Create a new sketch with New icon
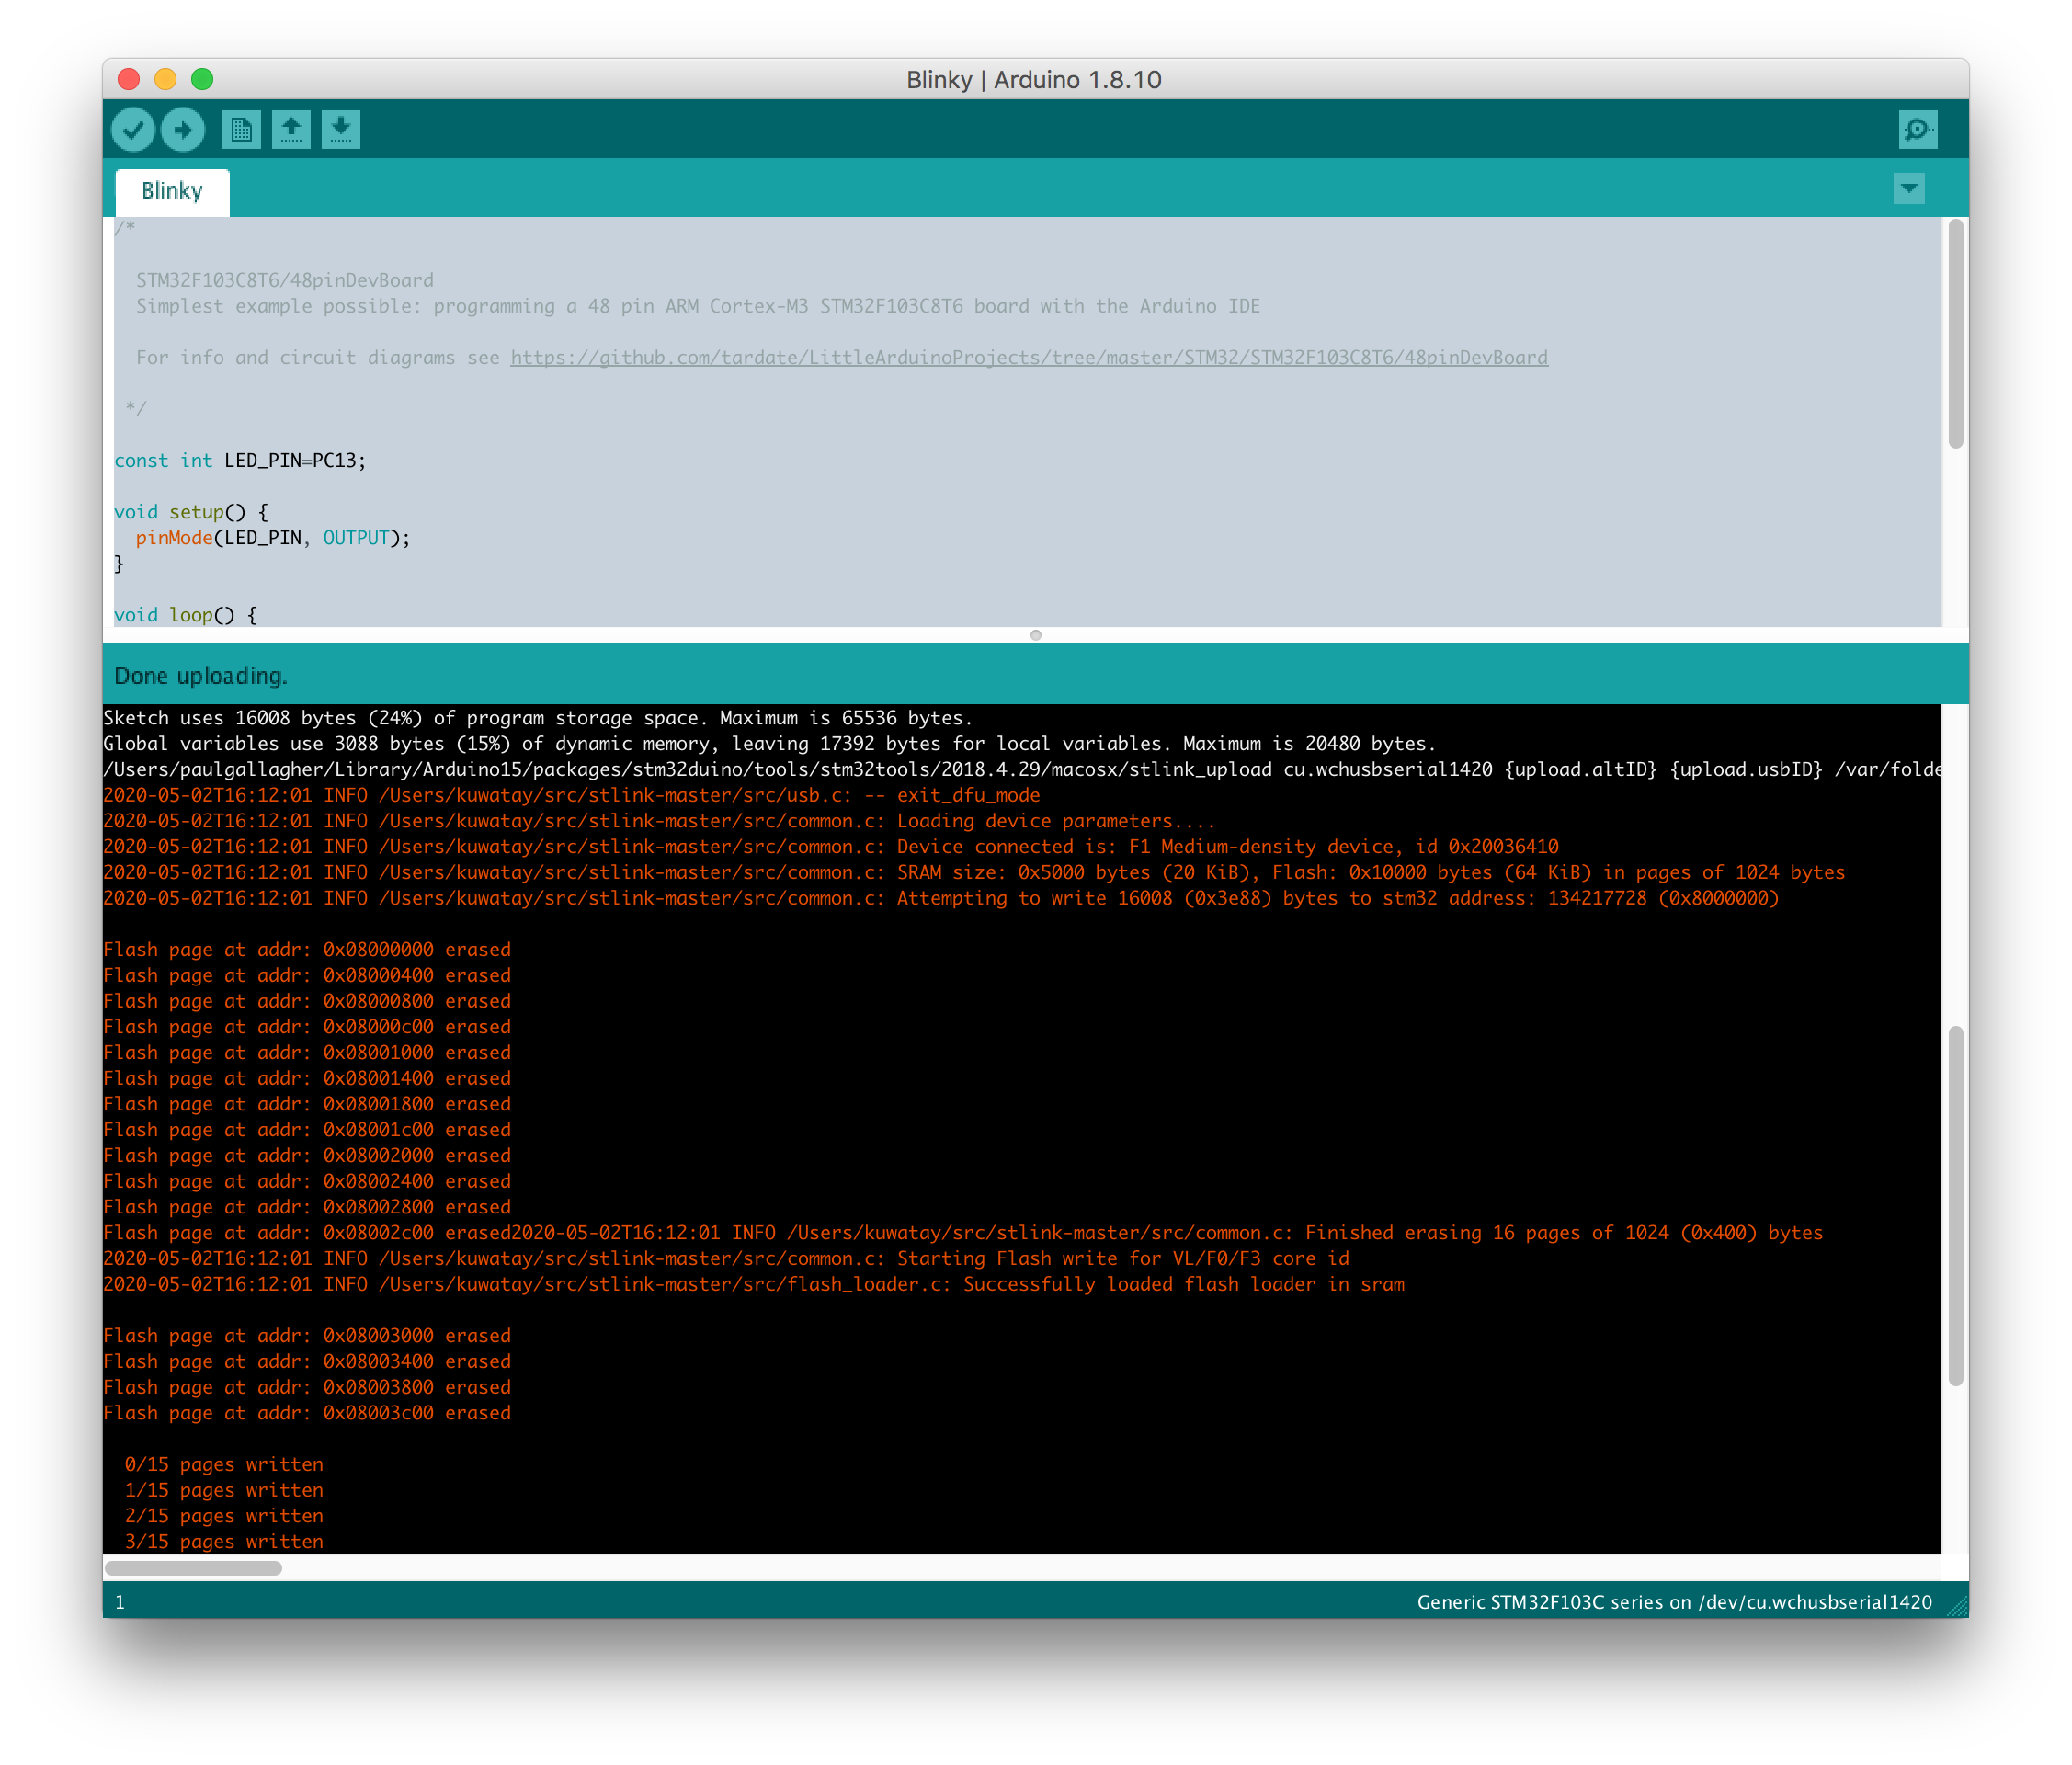This screenshot has height=1765, width=2072. (x=241, y=129)
